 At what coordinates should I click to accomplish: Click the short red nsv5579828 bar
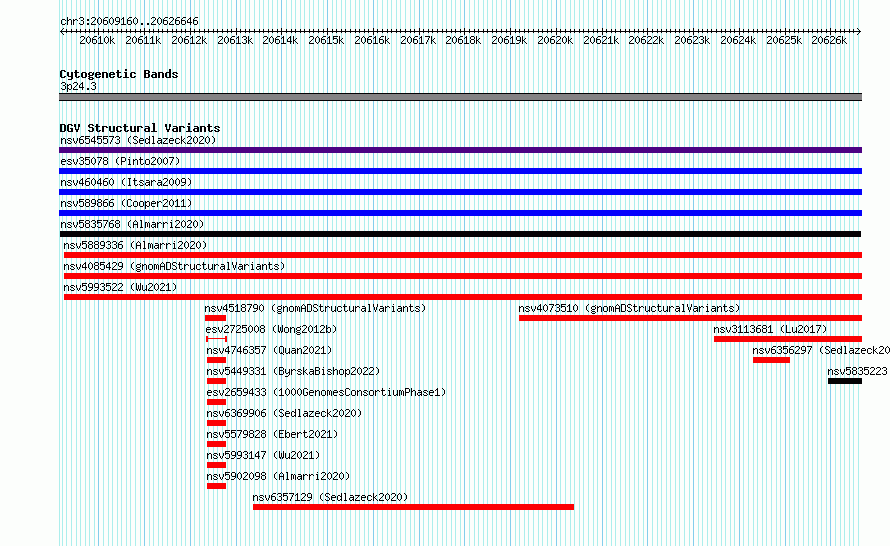[x=216, y=444]
